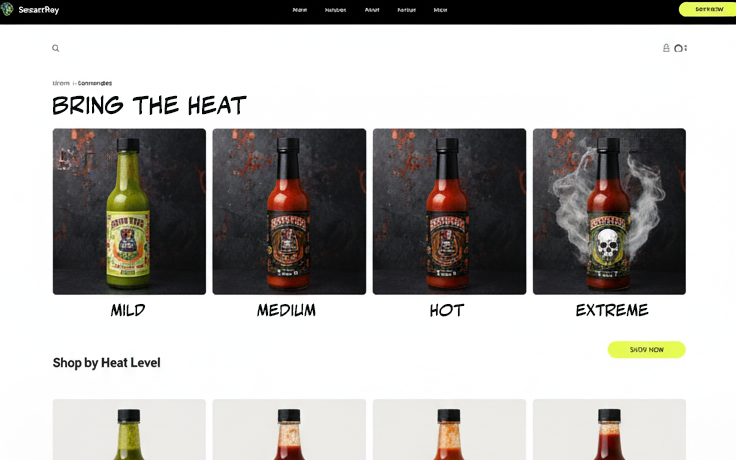This screenshot has height=460, width=736.
Task: Select the fourth navigation bar item
Action: [x=406, y=10]
